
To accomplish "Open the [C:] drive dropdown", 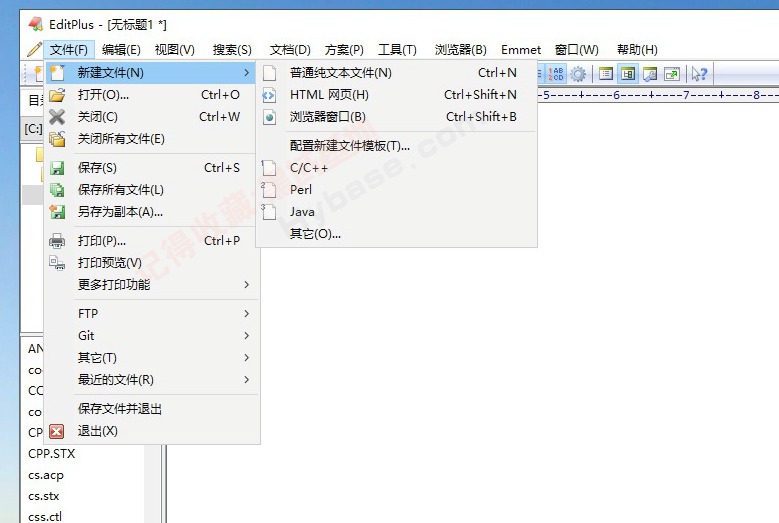I will coord(33,129).
